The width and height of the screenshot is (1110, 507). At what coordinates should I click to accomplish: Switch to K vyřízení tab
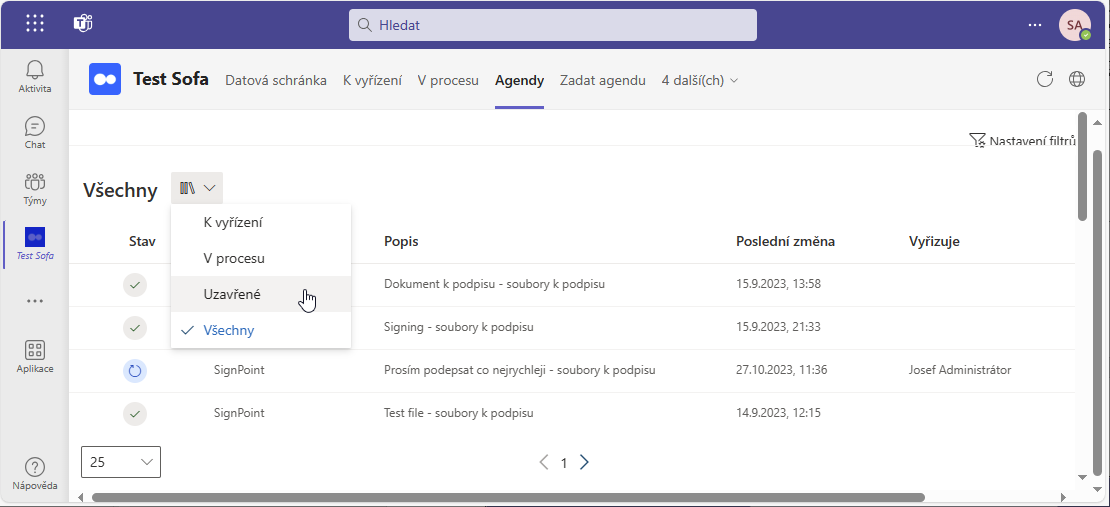(x=372, y=80)
